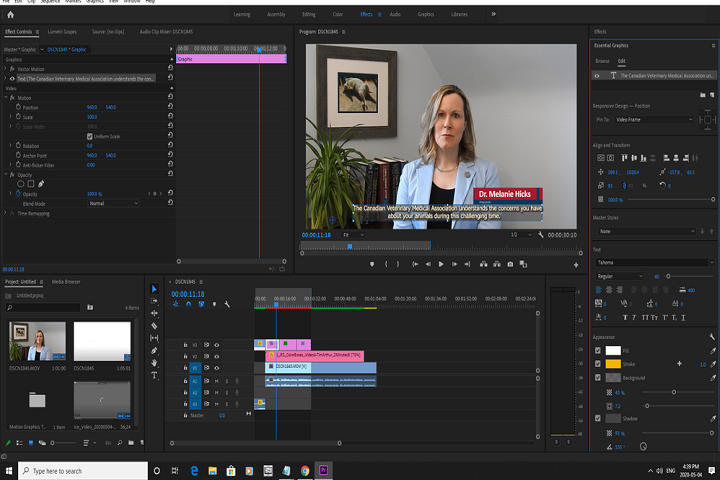Toggle the Uniform Scale checkbox
720x480 pixels.
click(x=90, y=136)
